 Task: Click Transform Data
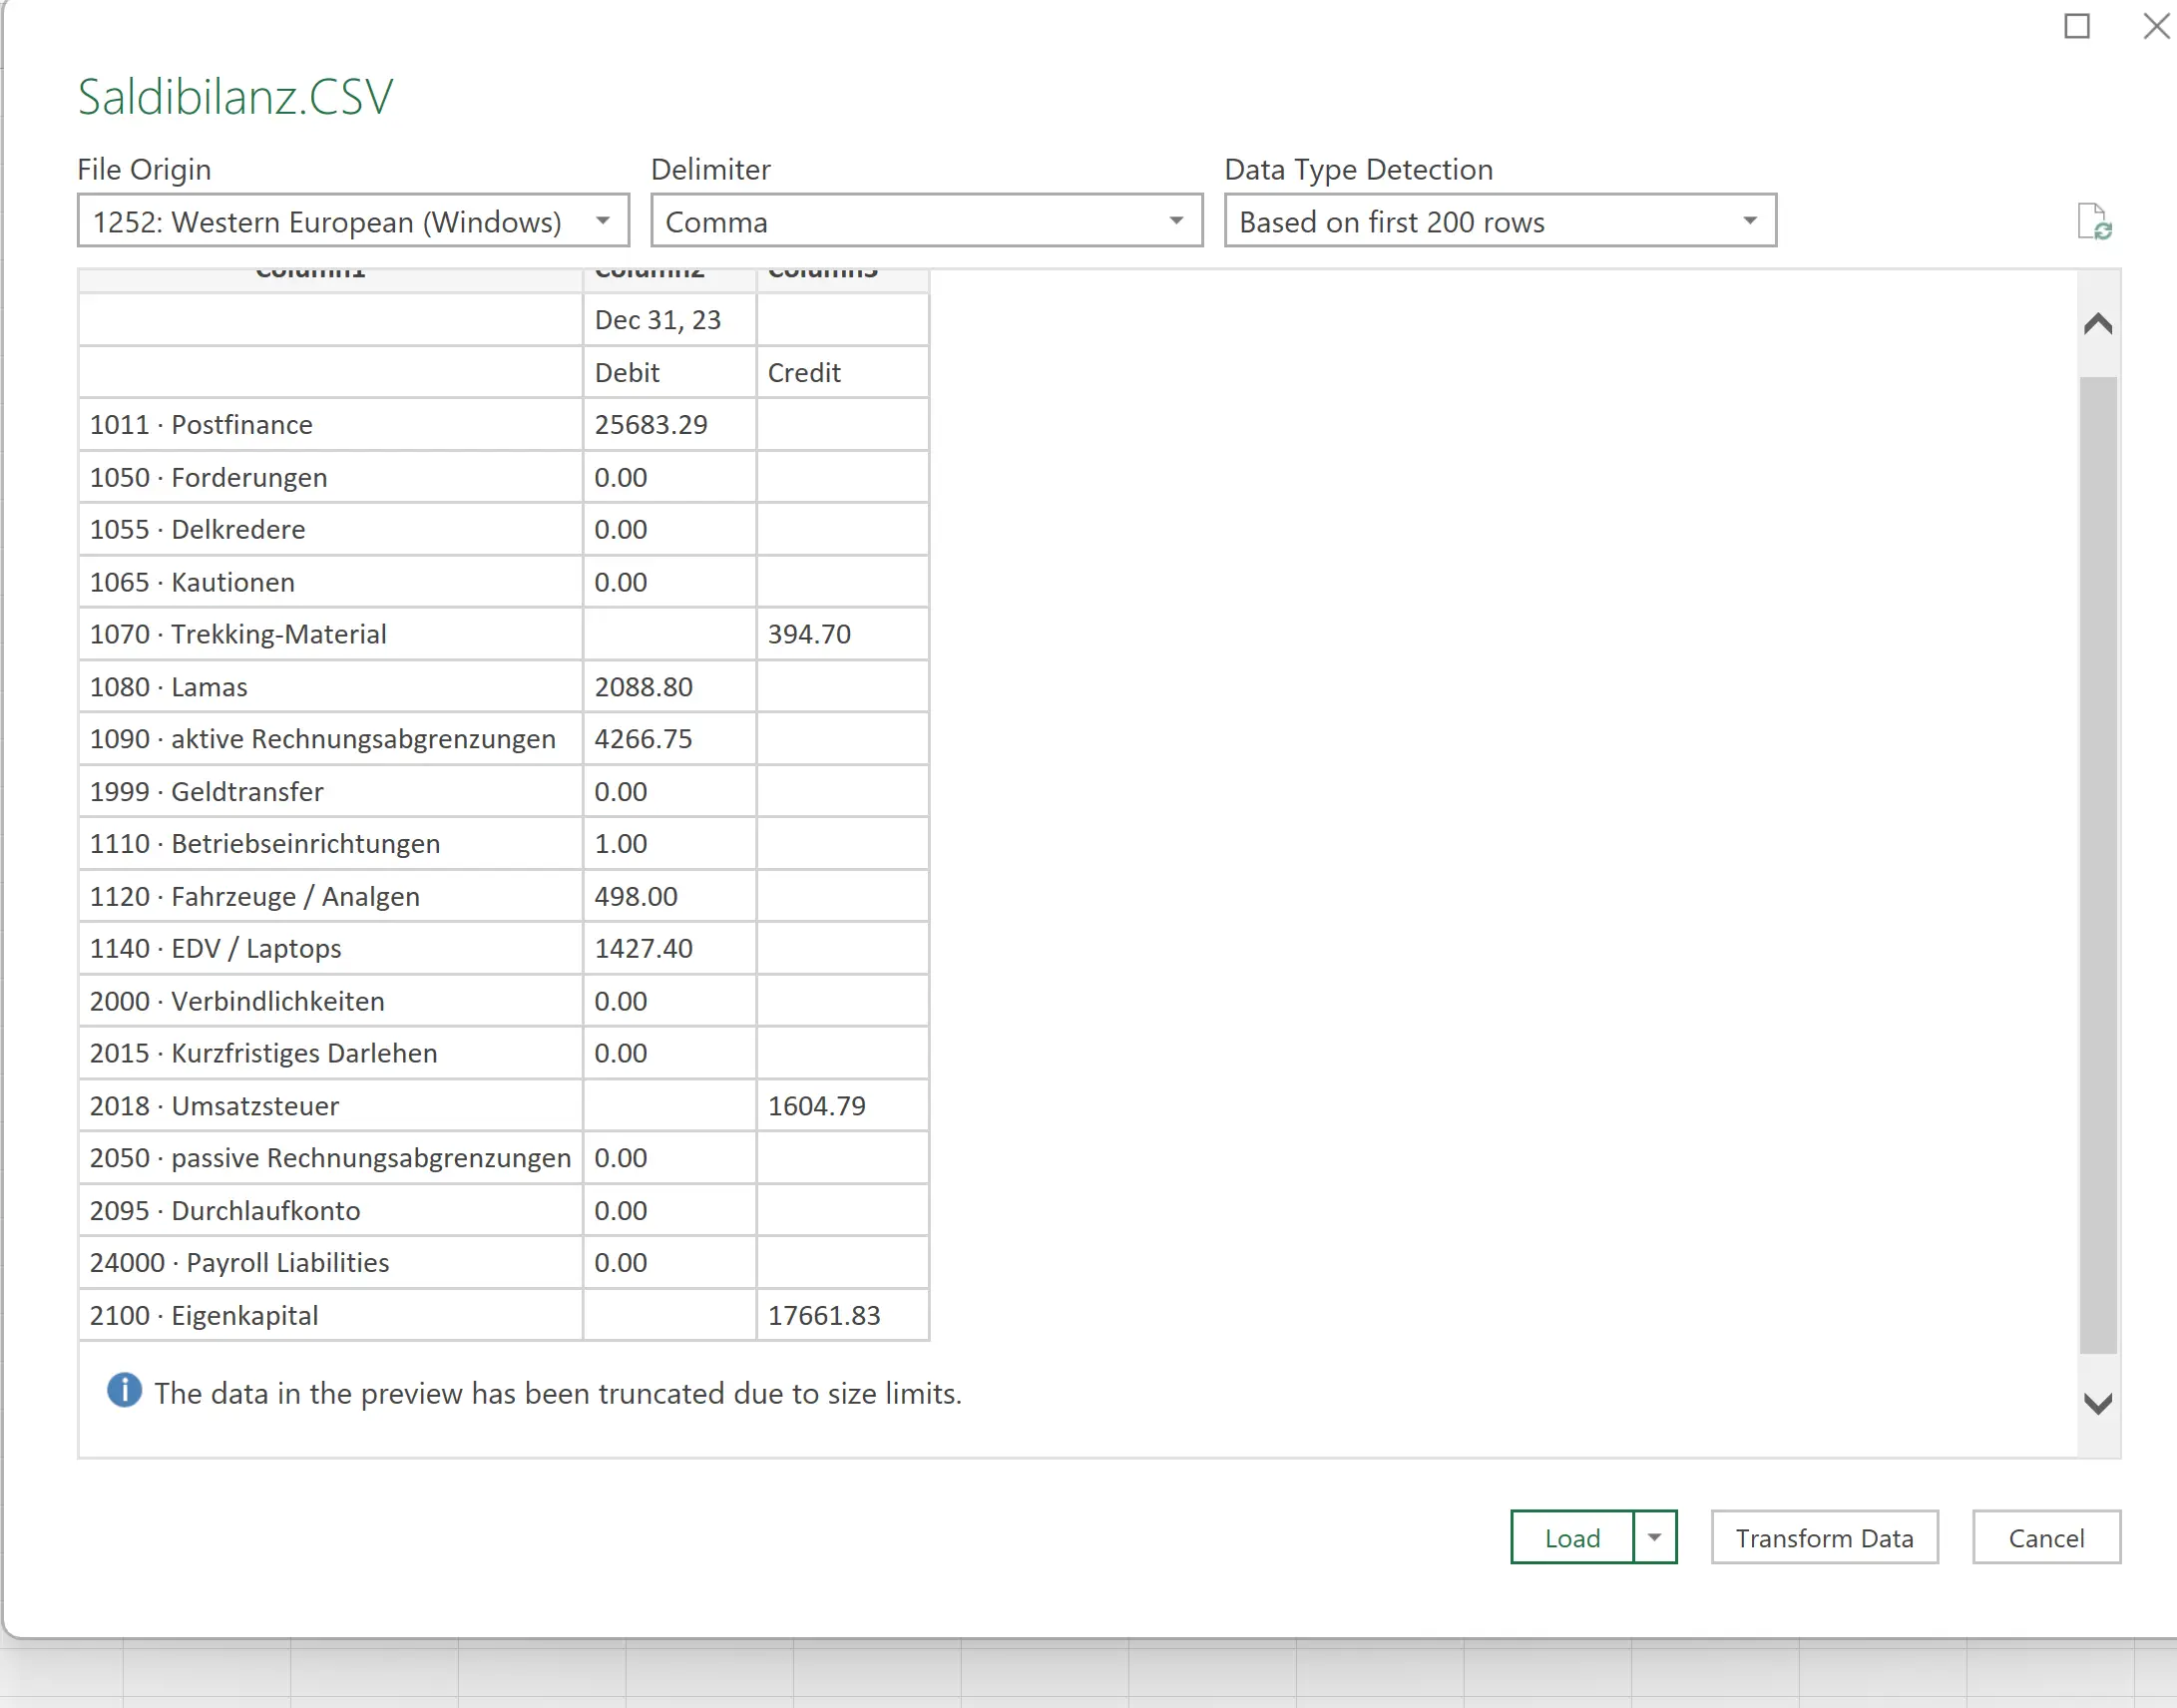pyautogui.click(x=1824, y=1537)
